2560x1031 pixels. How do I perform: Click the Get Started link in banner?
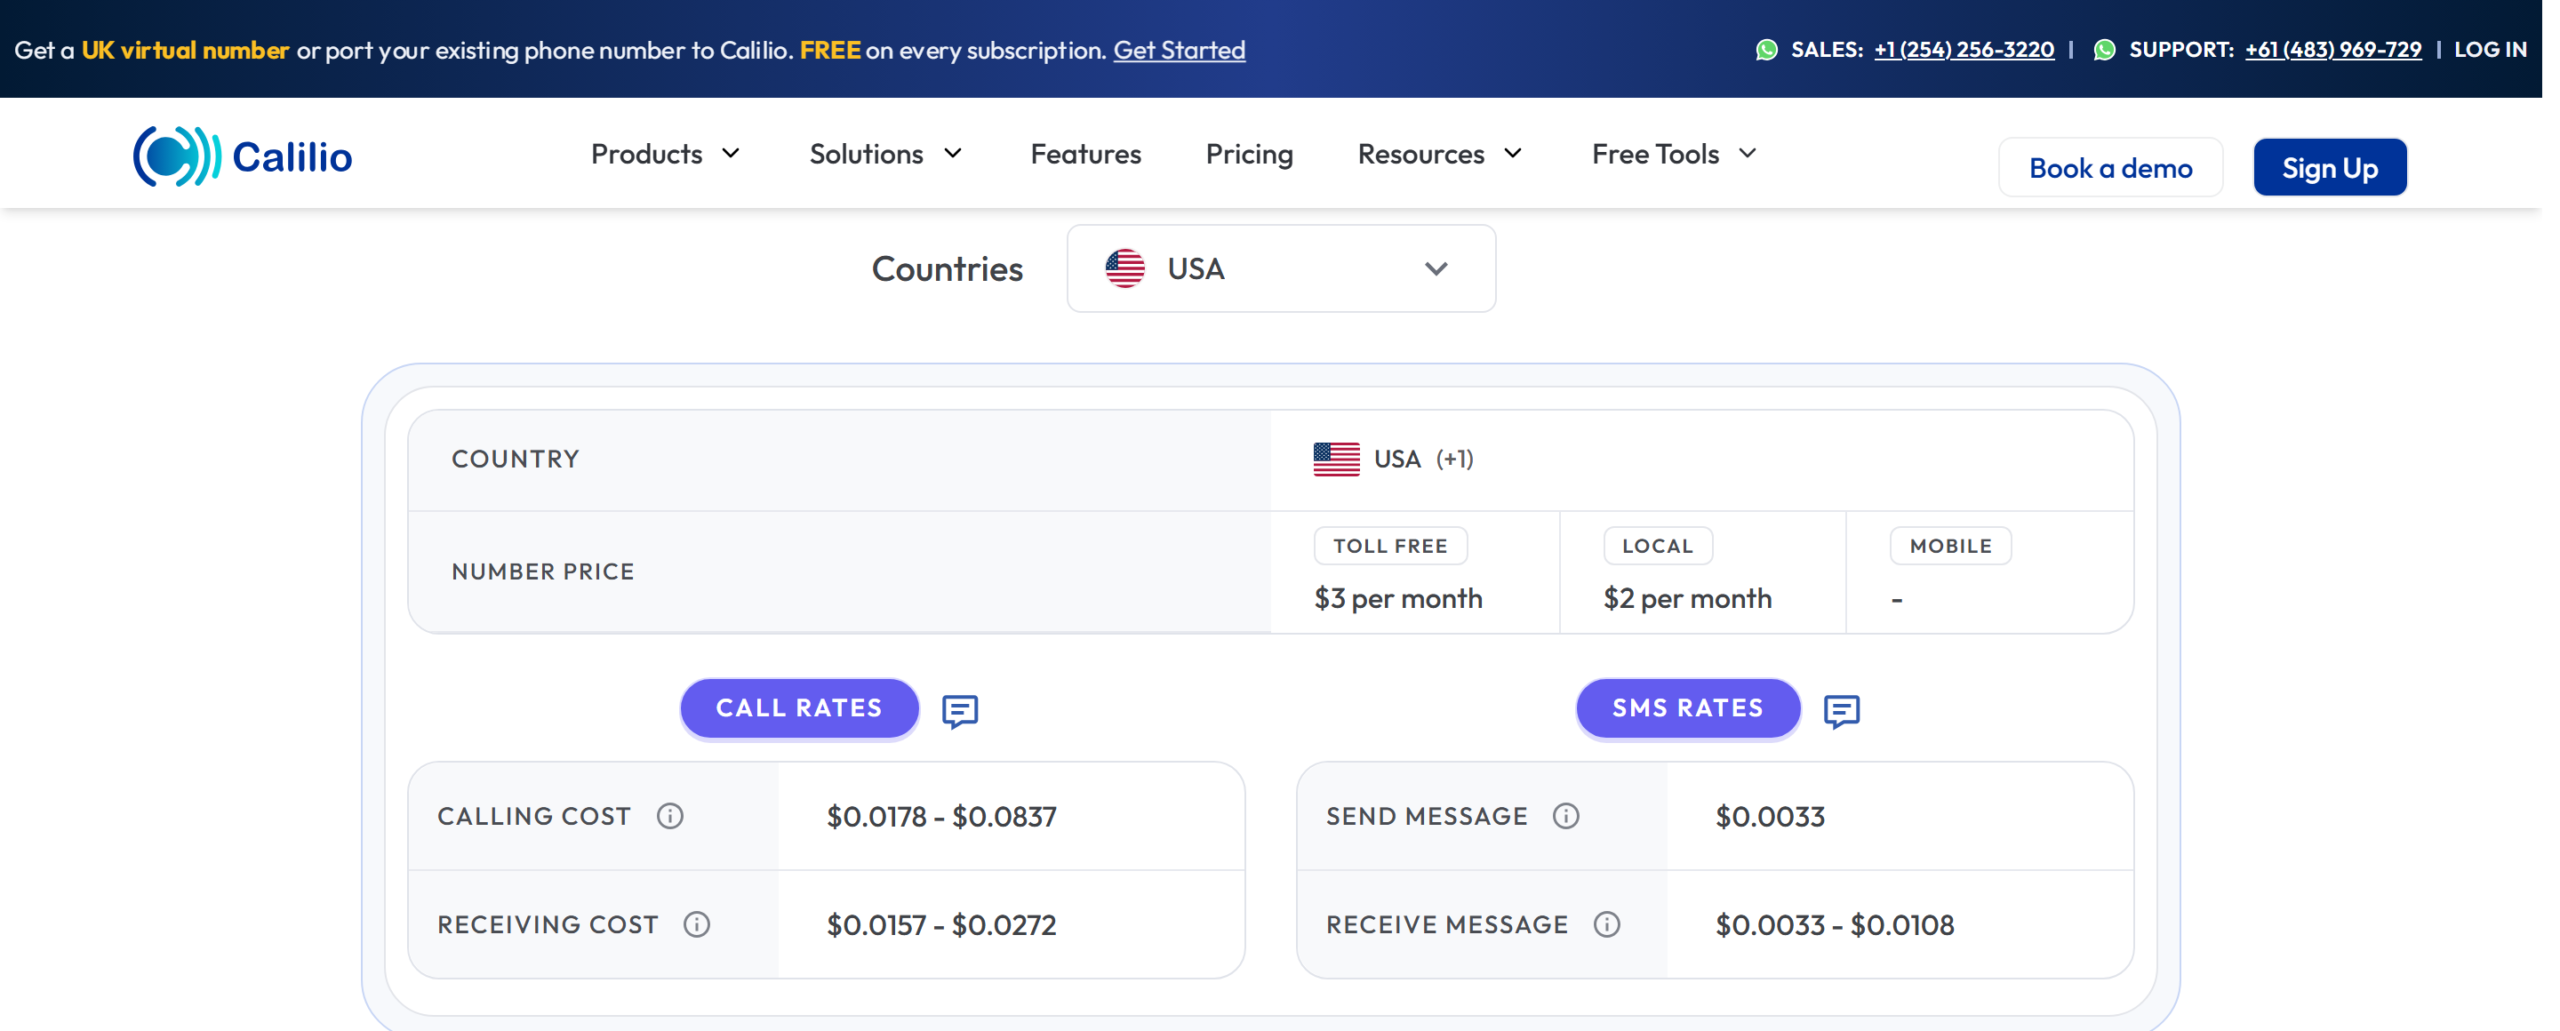point(1179,50)
